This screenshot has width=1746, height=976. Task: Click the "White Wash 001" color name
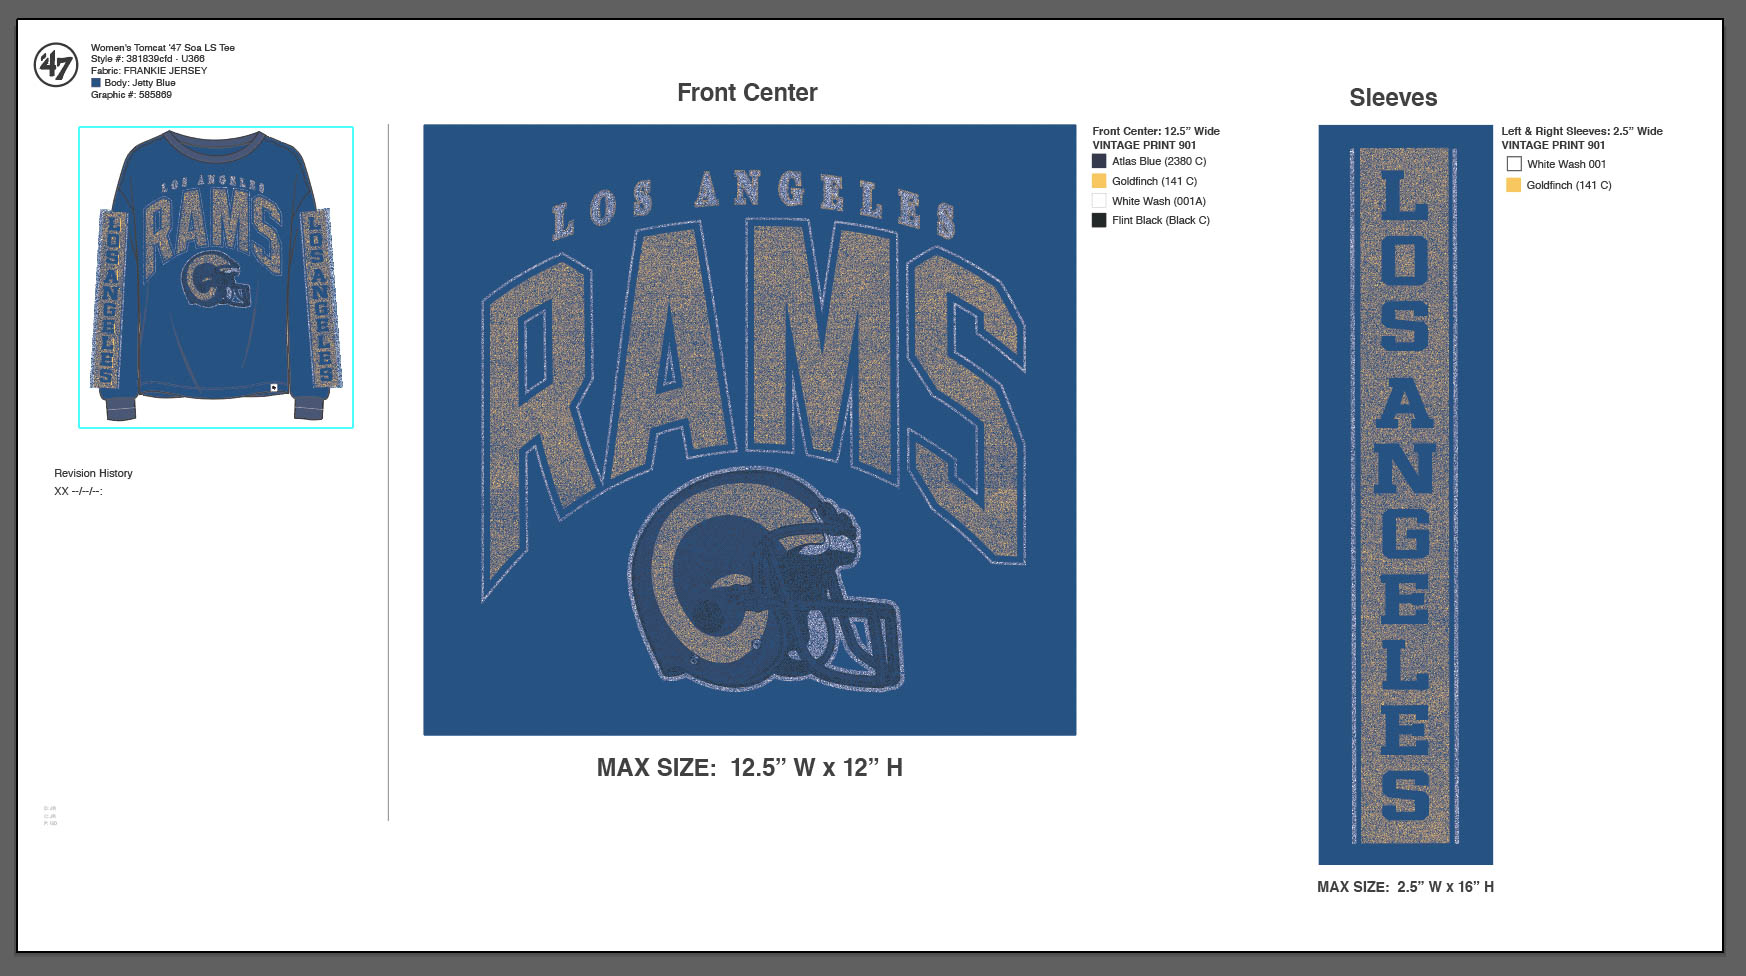[1567, 164]
